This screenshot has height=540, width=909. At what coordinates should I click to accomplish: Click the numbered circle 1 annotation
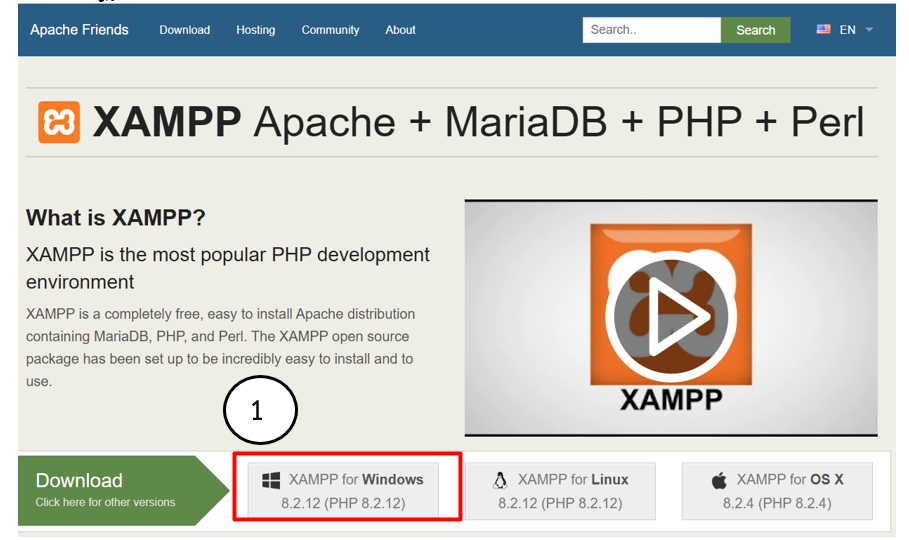(259, 411)
